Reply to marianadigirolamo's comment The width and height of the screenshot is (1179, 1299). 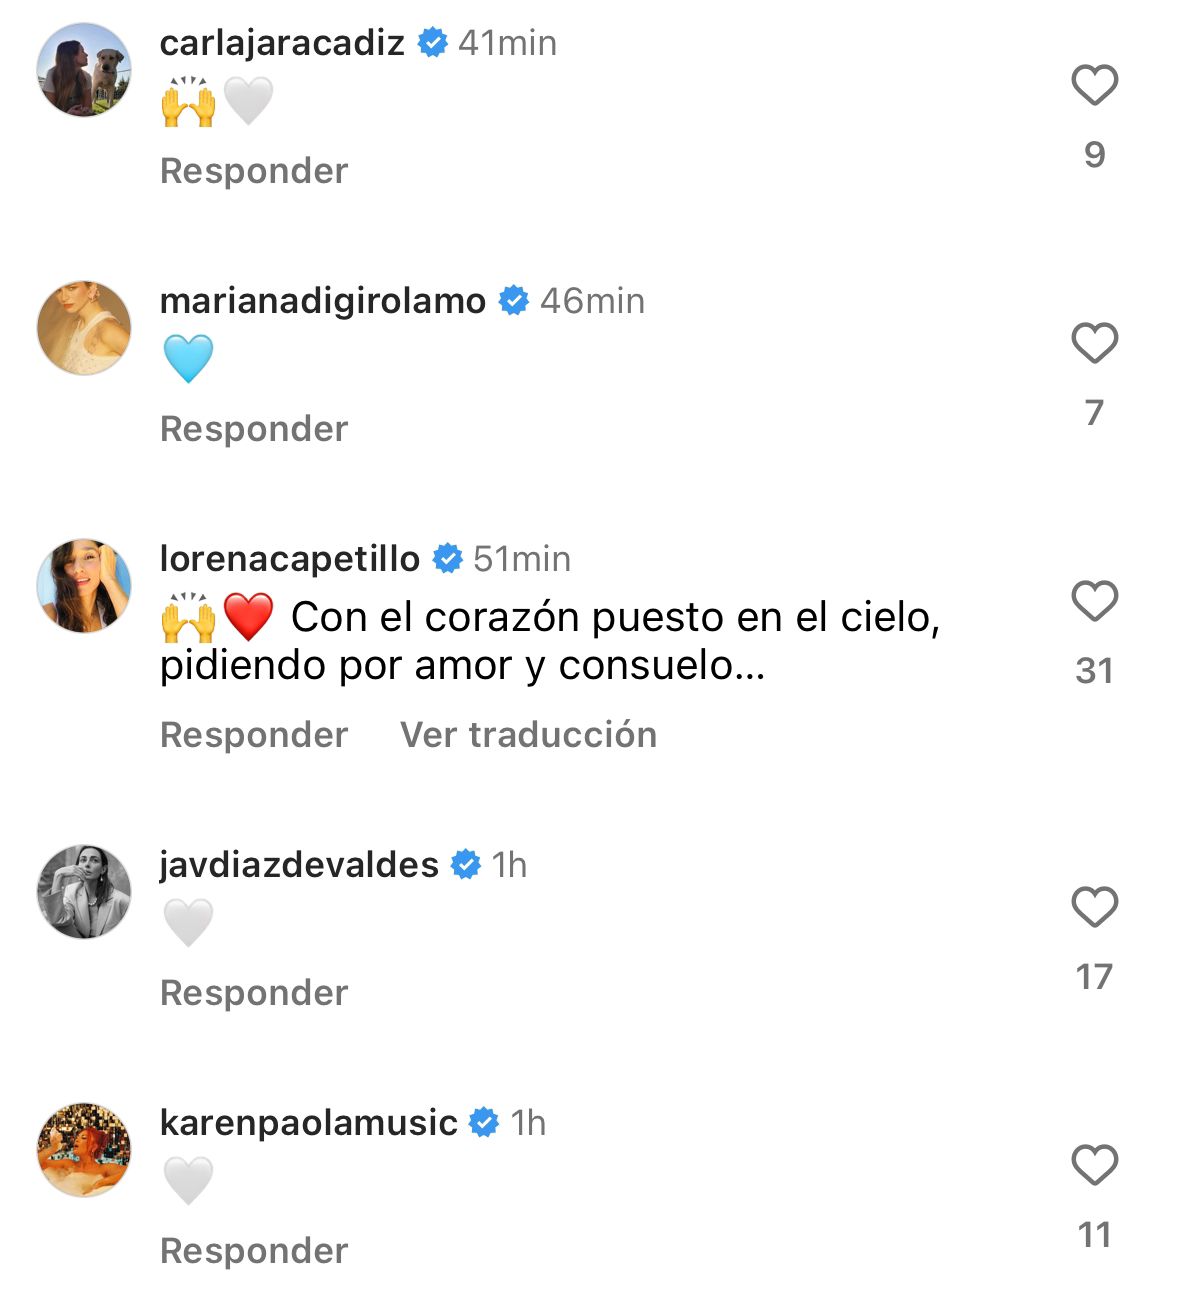pyautogui.click(x=254, y=429)
